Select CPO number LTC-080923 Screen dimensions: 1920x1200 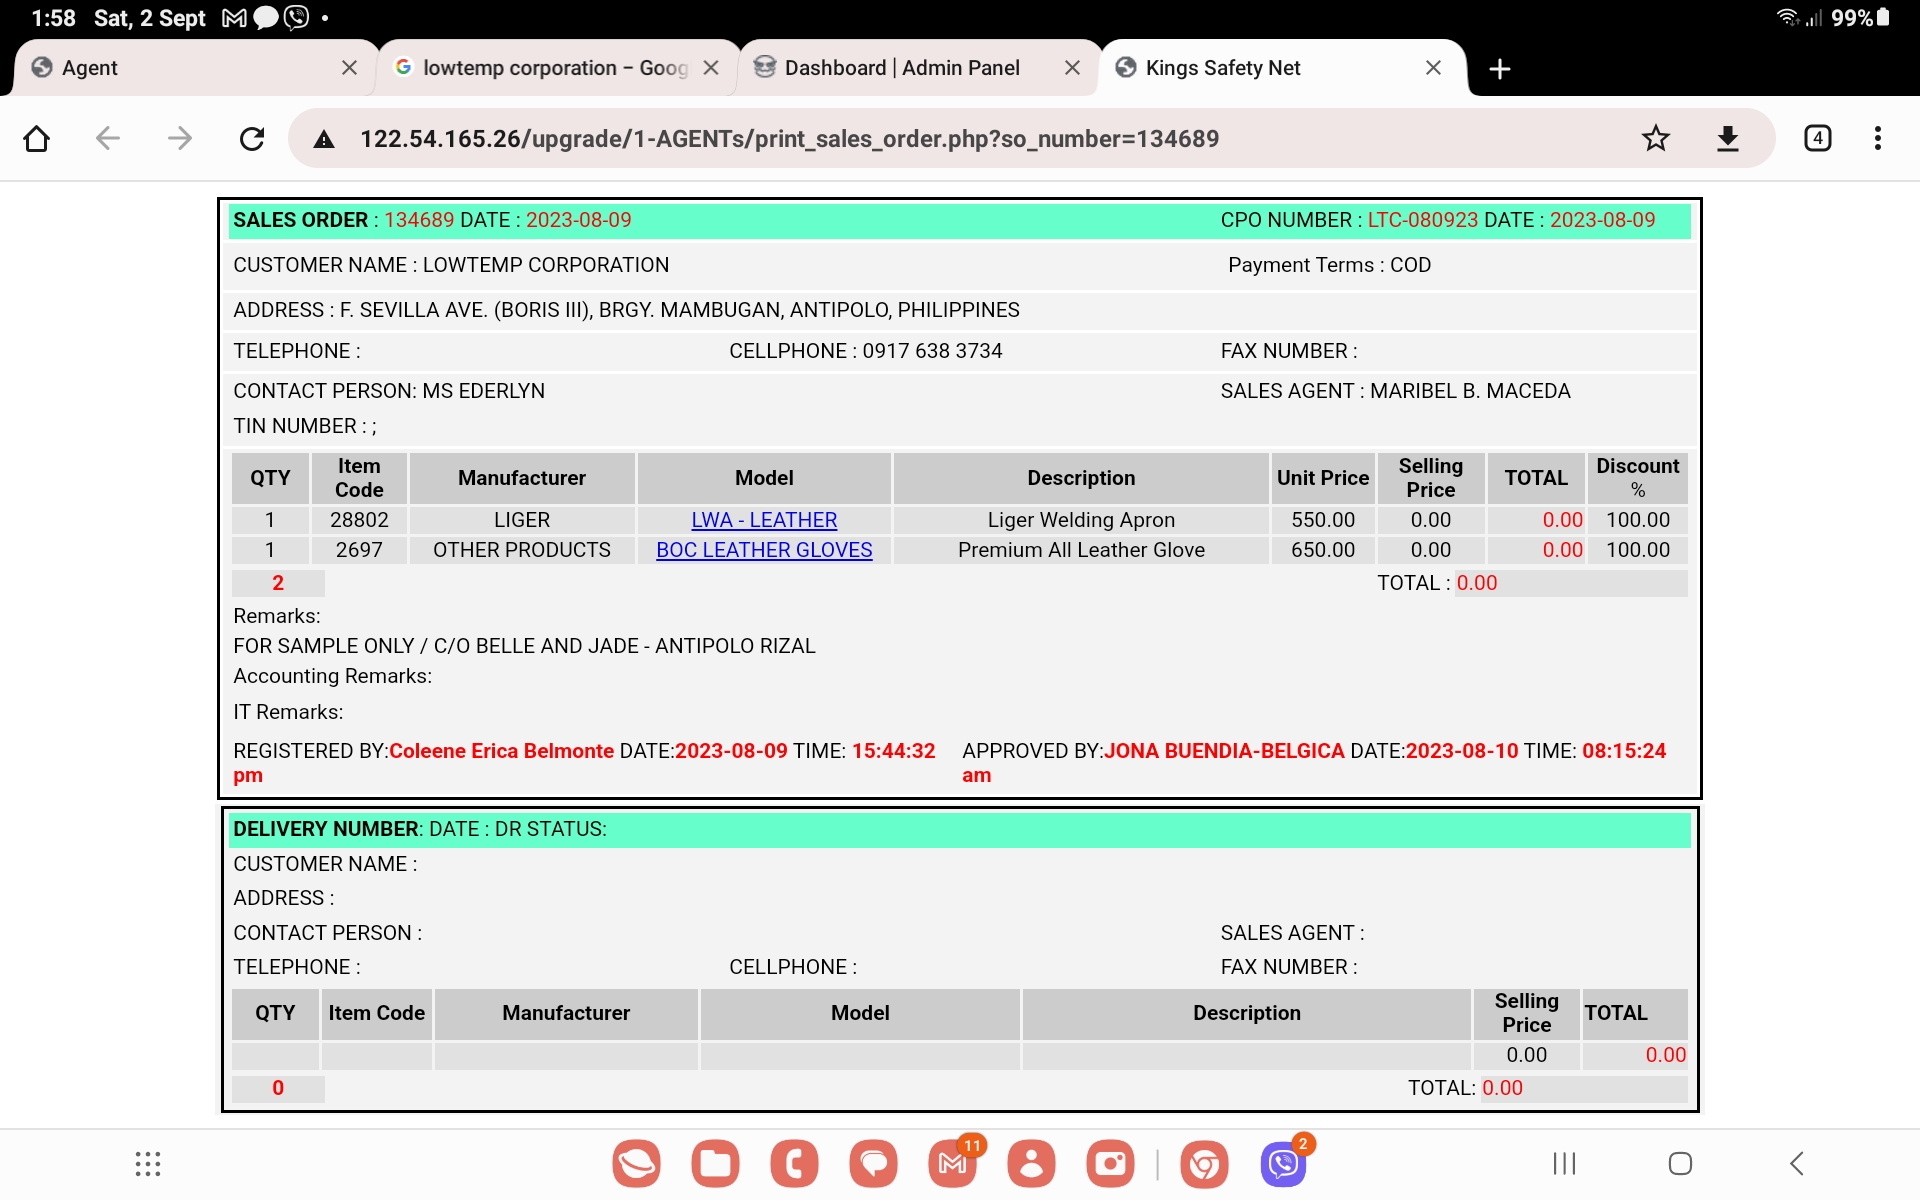pyautogui.click(x=1422, y=220)
